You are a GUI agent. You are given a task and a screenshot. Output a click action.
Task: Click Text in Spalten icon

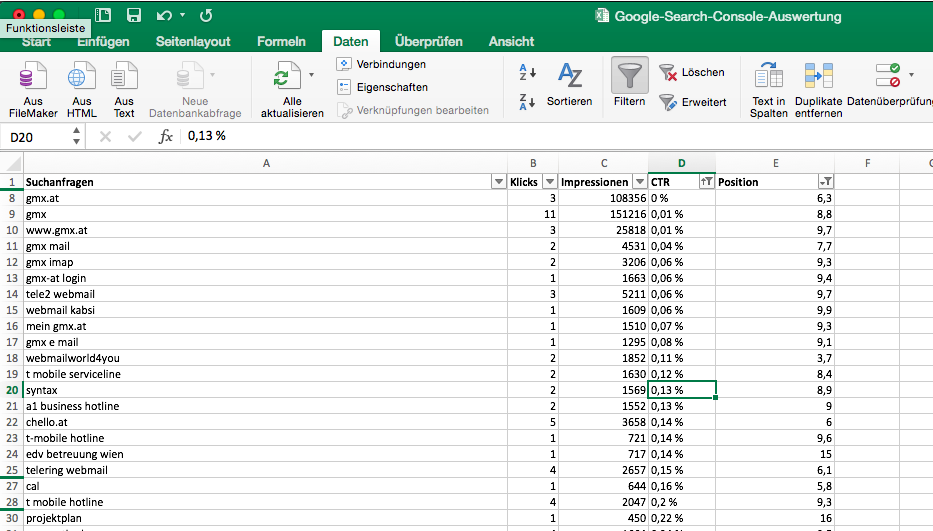click(x=768, y=77)
